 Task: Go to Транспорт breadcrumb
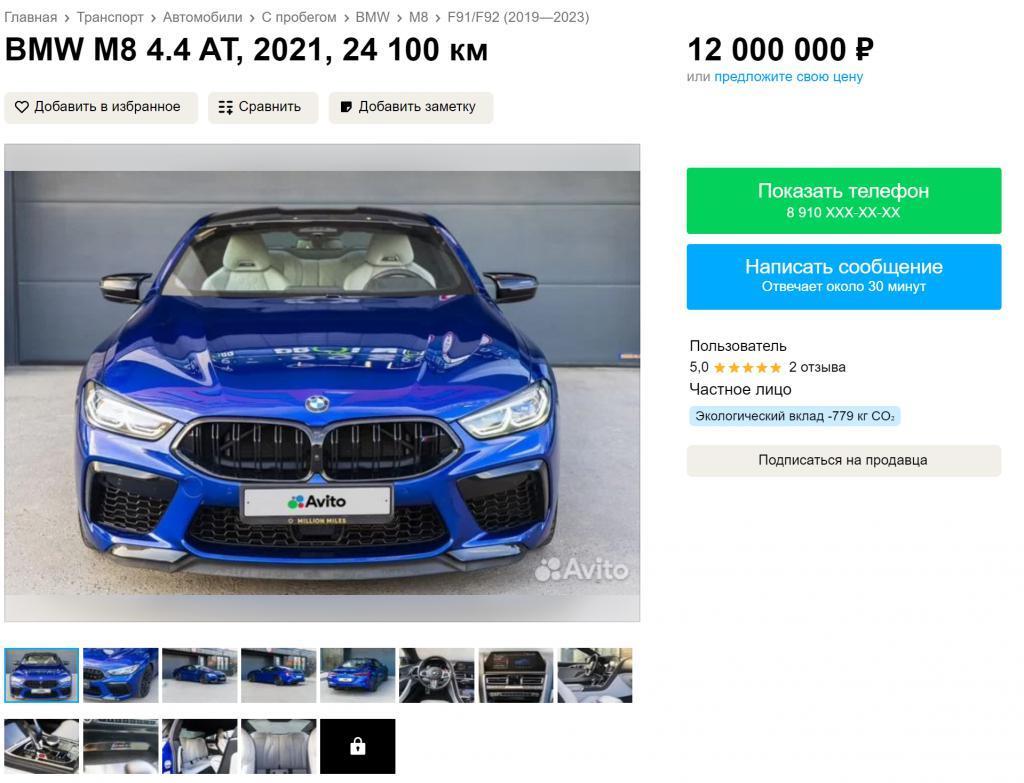point(110,18)
